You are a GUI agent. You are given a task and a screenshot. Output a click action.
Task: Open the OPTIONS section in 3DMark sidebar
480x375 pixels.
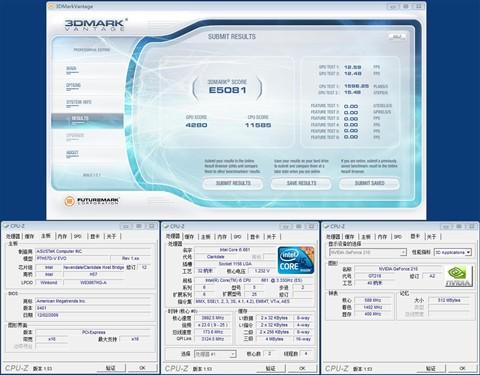click(73, 86)
